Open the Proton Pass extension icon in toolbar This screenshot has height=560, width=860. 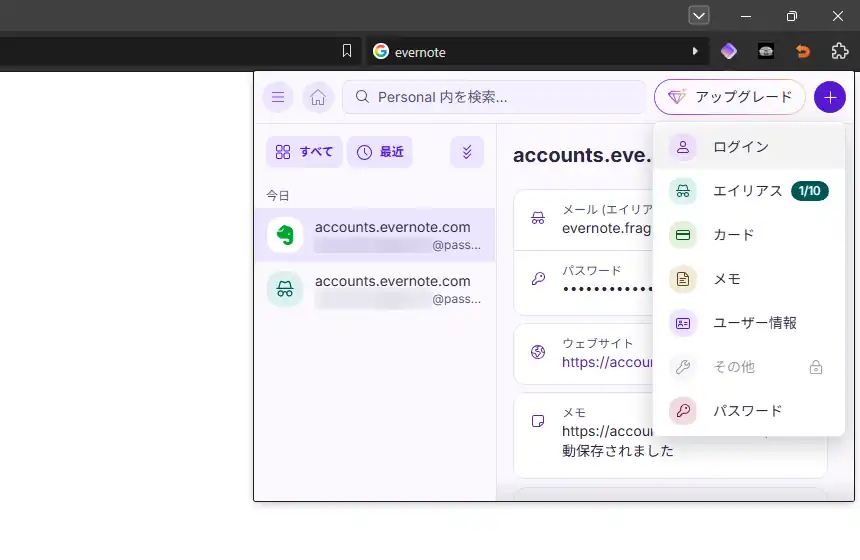pos(729,51)
